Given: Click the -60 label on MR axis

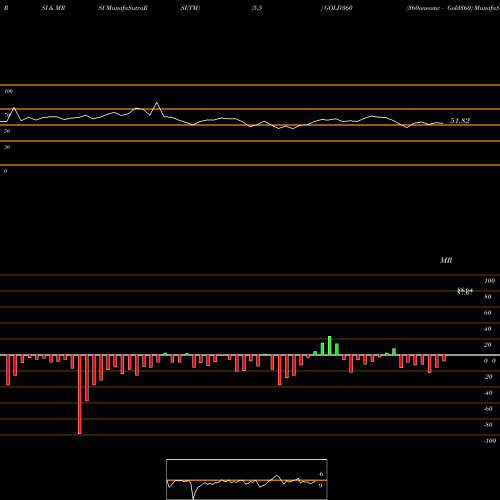Looking at the screenshot, I should point(488,409).
